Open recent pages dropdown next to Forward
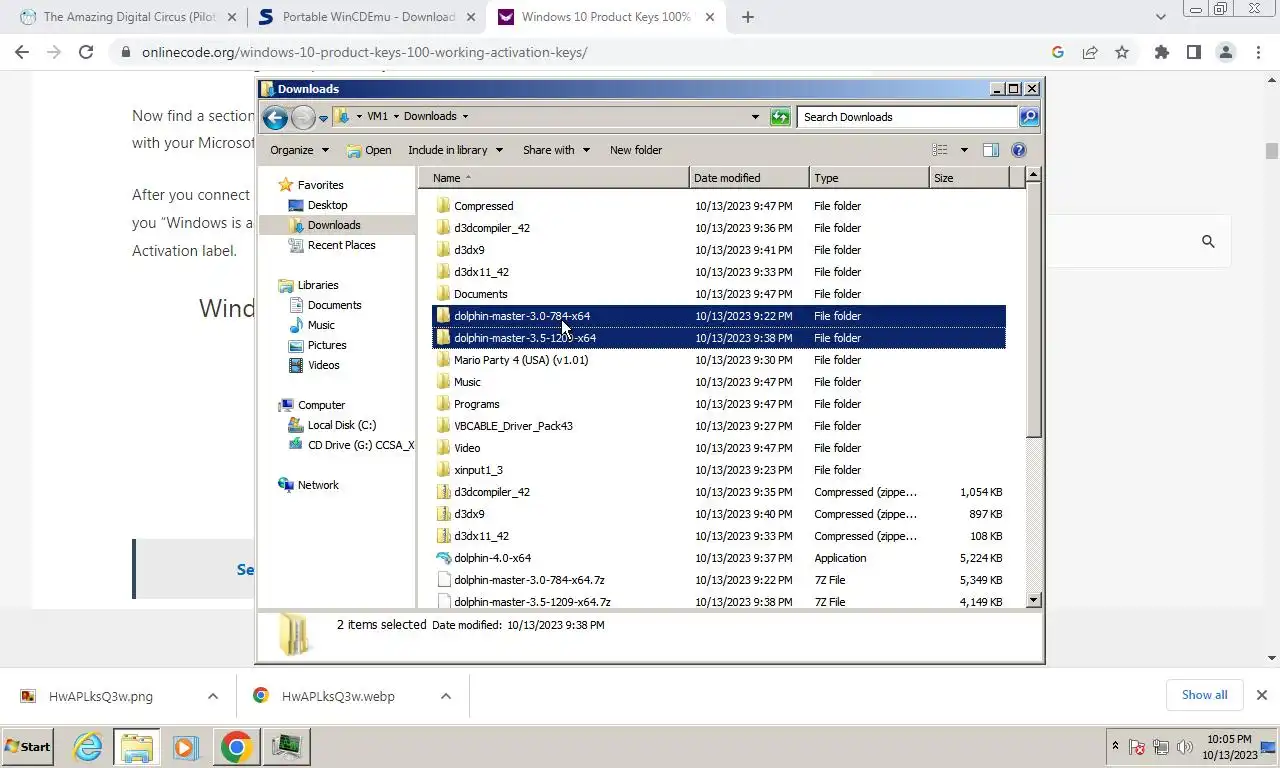 click(323, 118)
